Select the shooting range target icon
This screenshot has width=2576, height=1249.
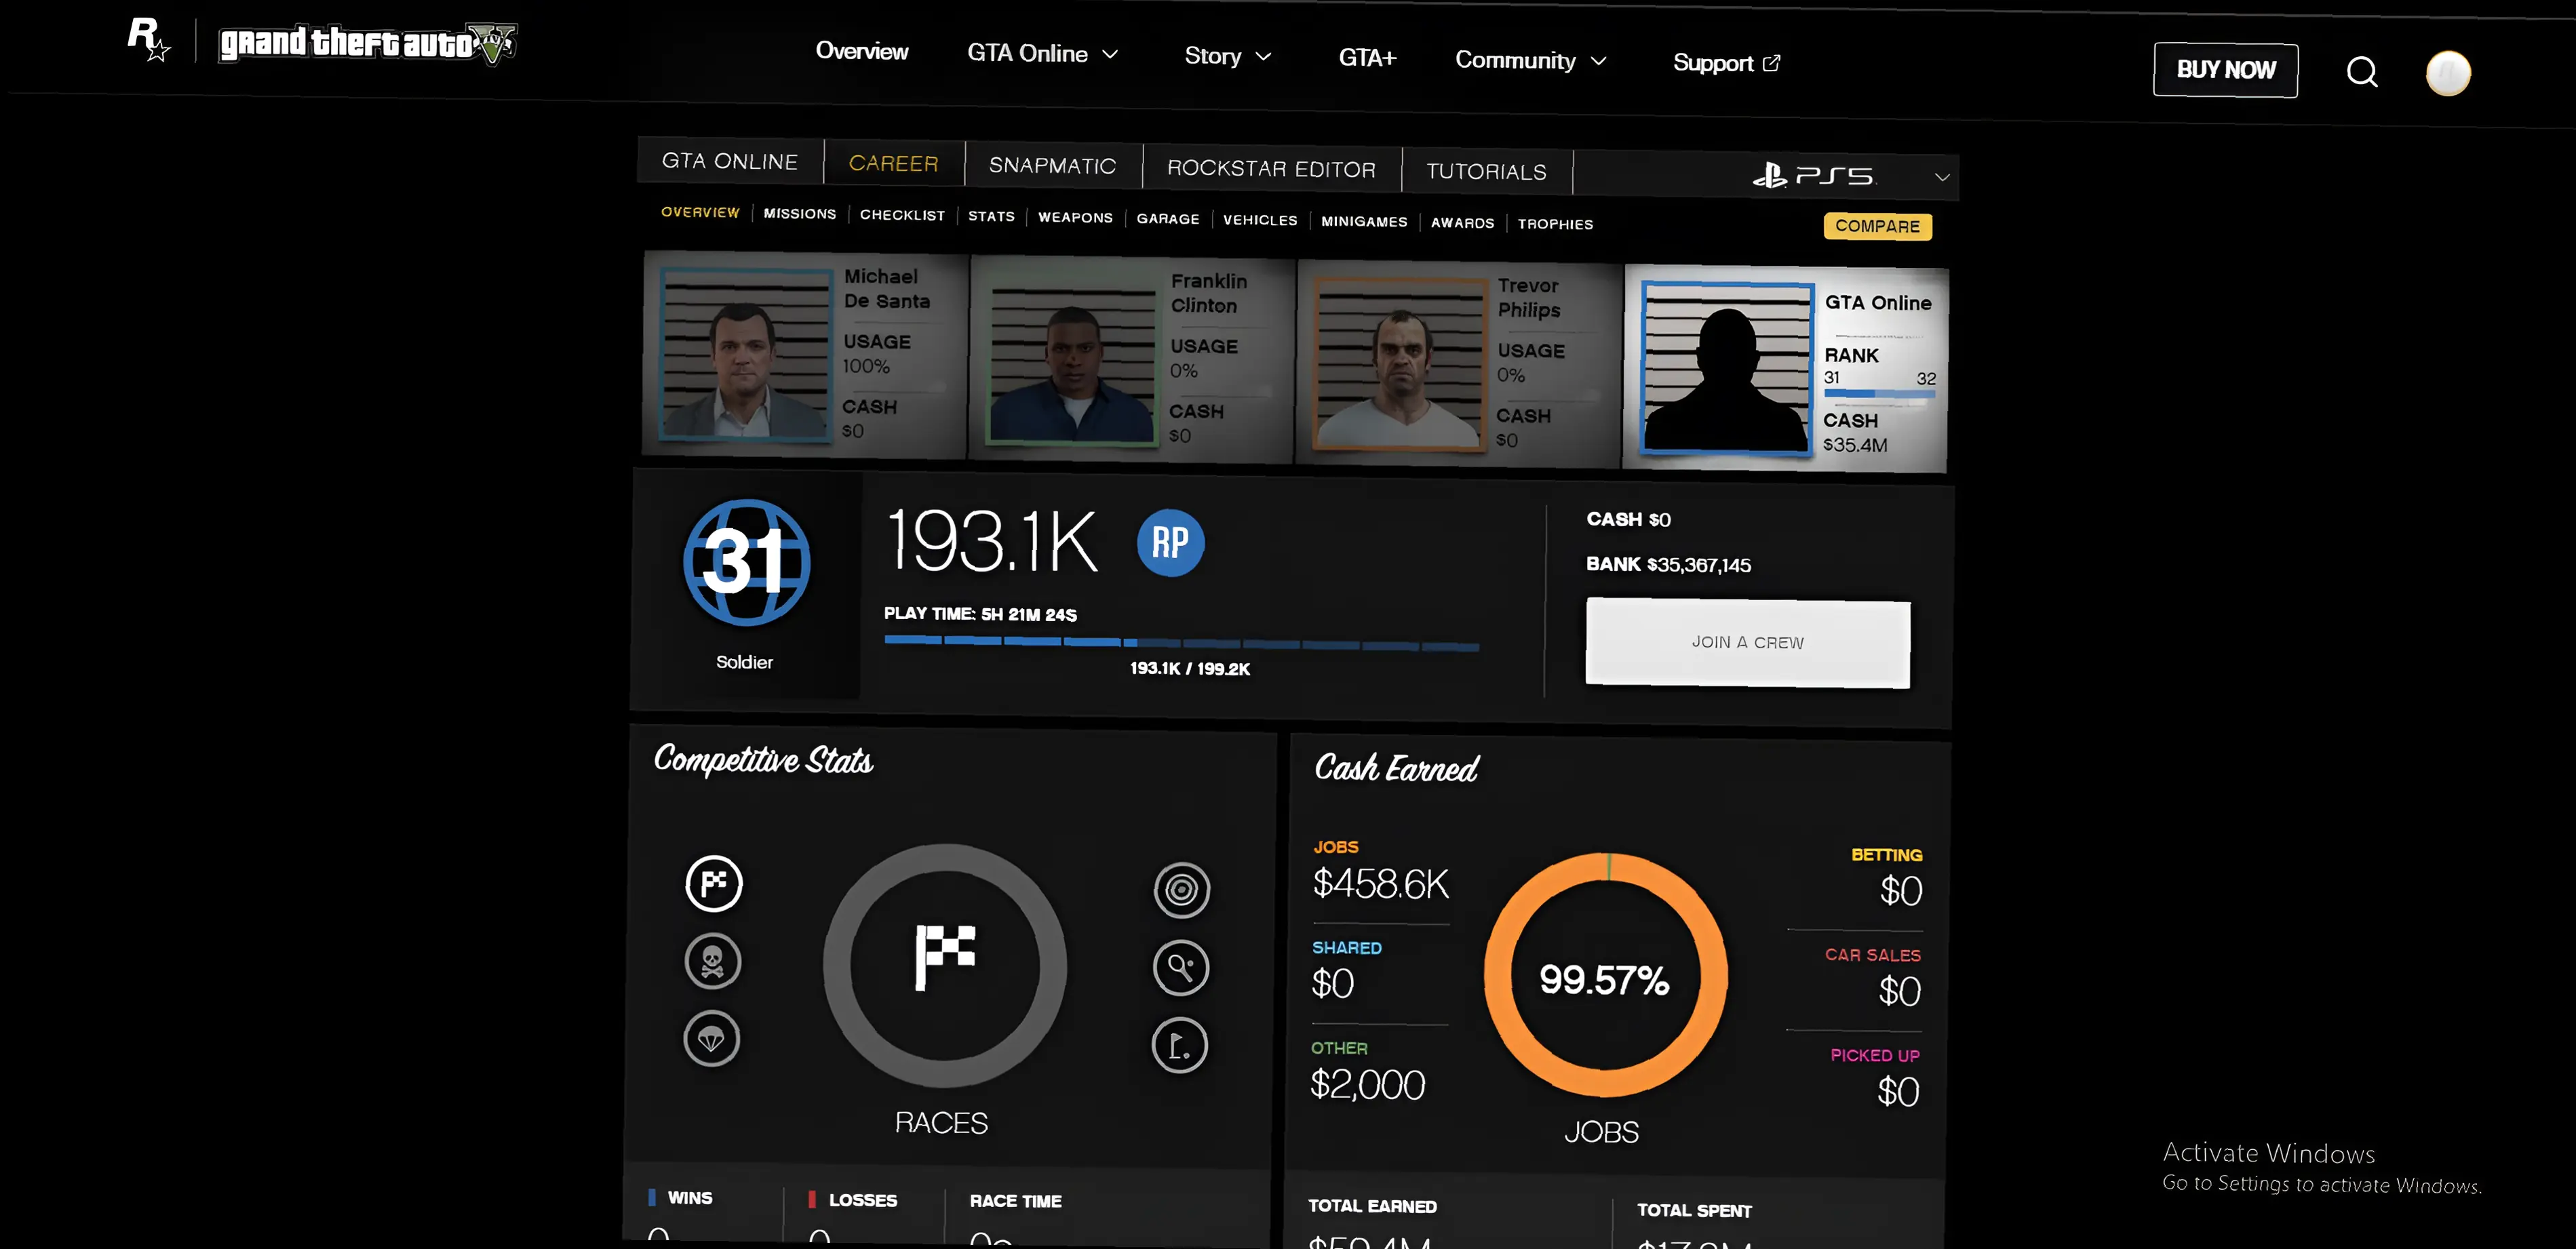click(x=1181, y=890)
